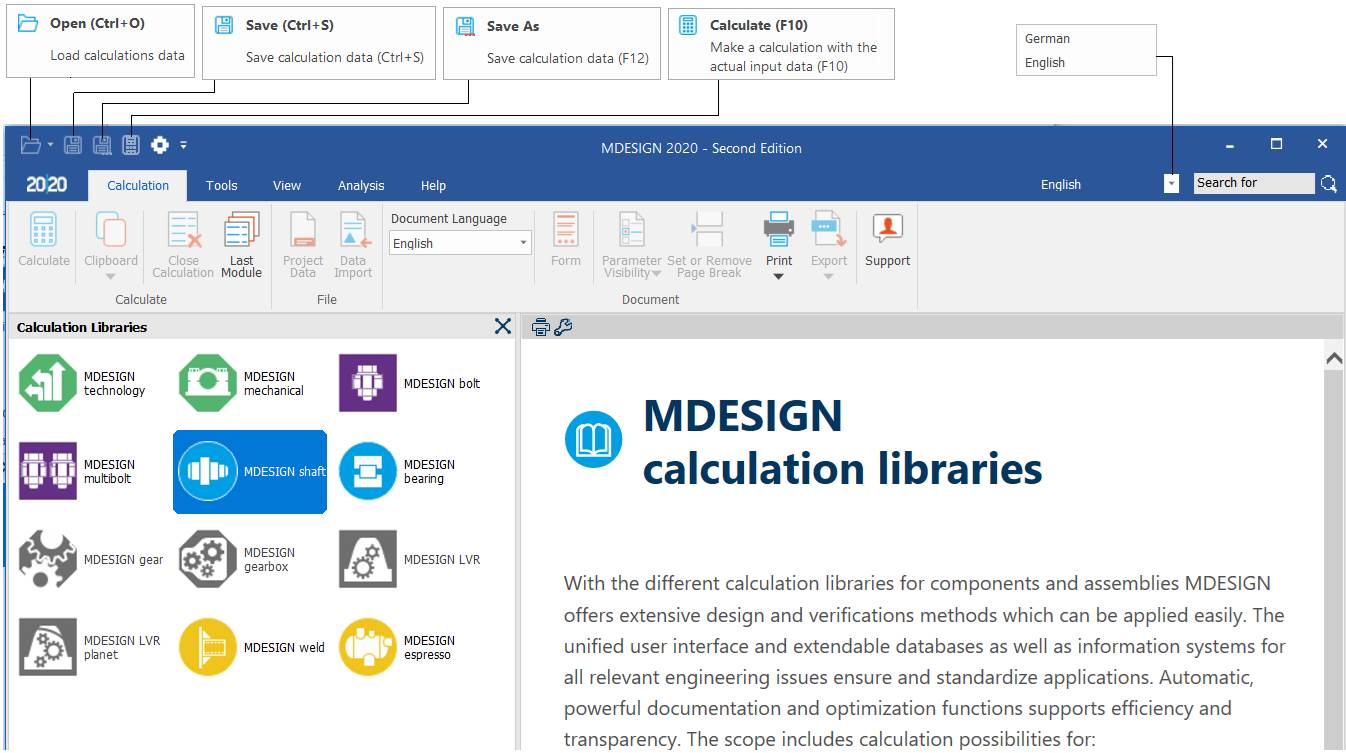Screen dimensions: 1346x753
Task: Click the Open folder icon in title bar
Action: tap(31, 145)
